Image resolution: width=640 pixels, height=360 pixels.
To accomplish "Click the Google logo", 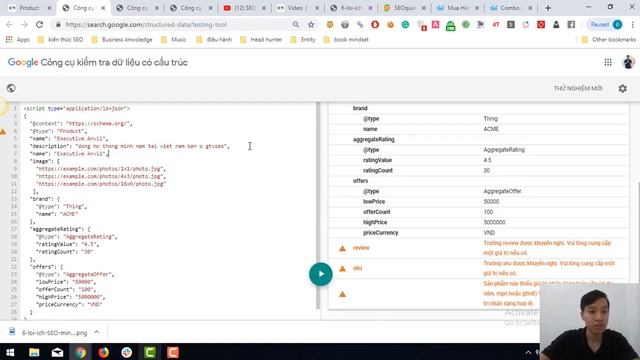I will pyautogui.click(x=23, y=62).
